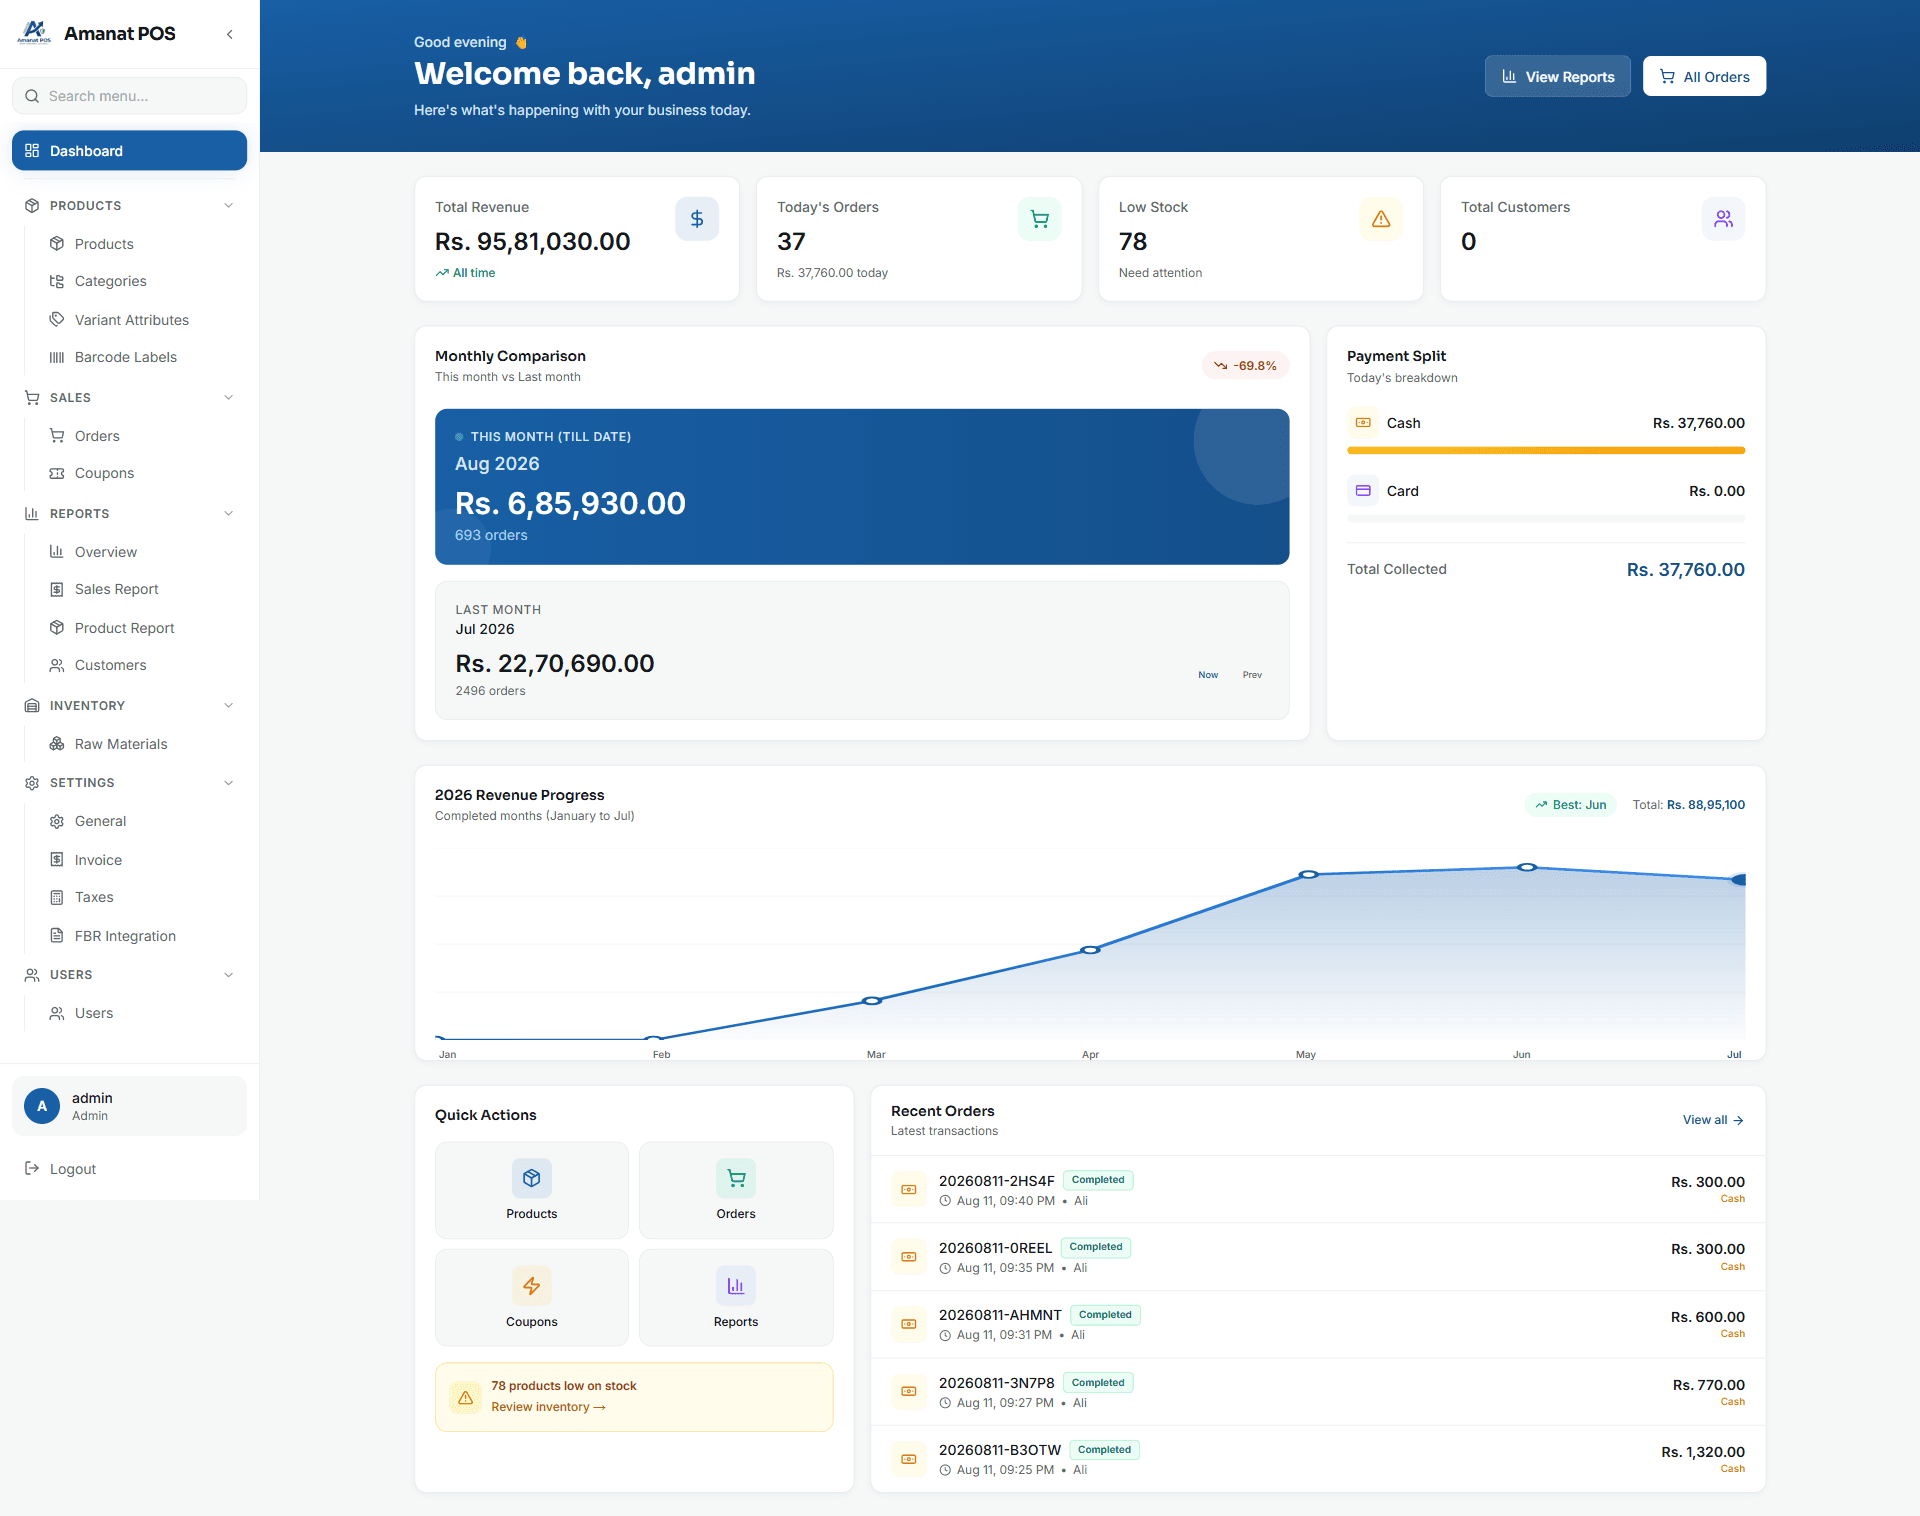
Task: Open Categories in the sidebar
Action: (142, 281)
